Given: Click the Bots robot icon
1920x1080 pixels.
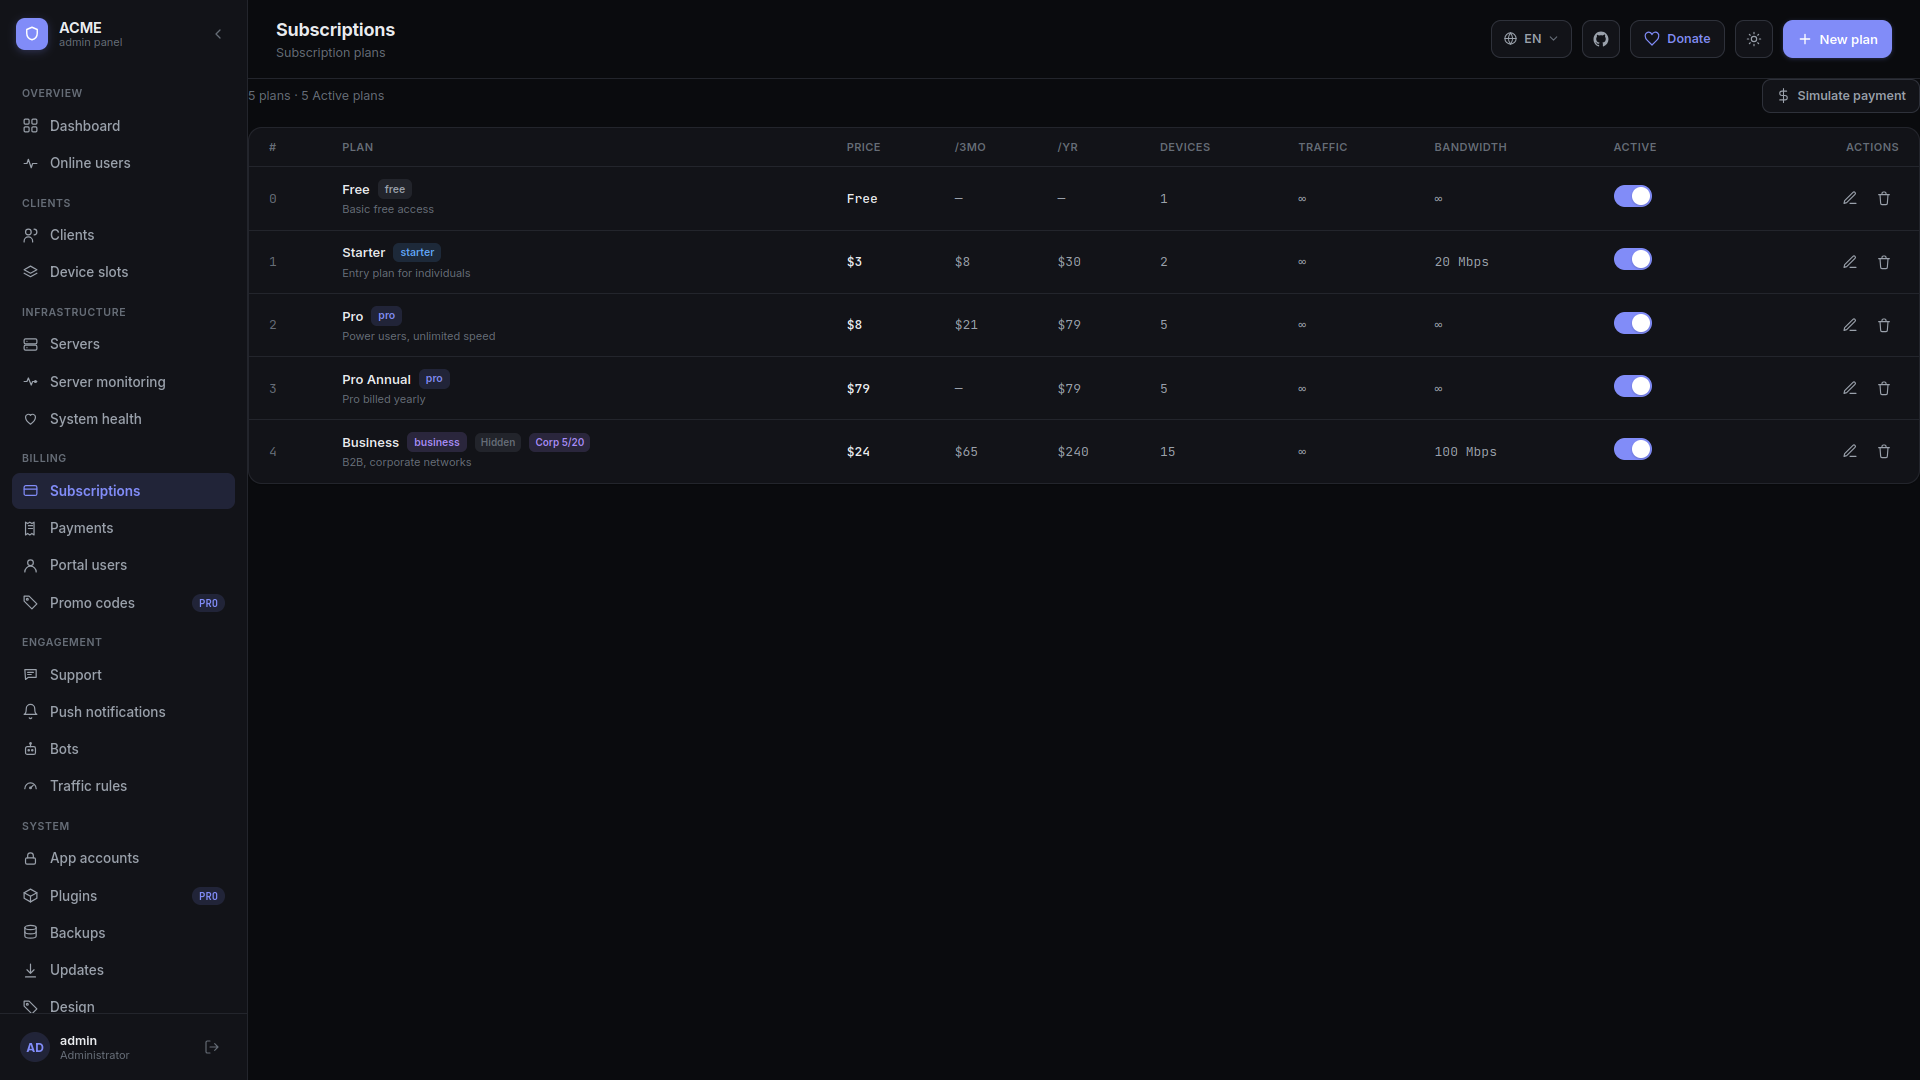Looking at the screenshot, I should pos(31,749).
